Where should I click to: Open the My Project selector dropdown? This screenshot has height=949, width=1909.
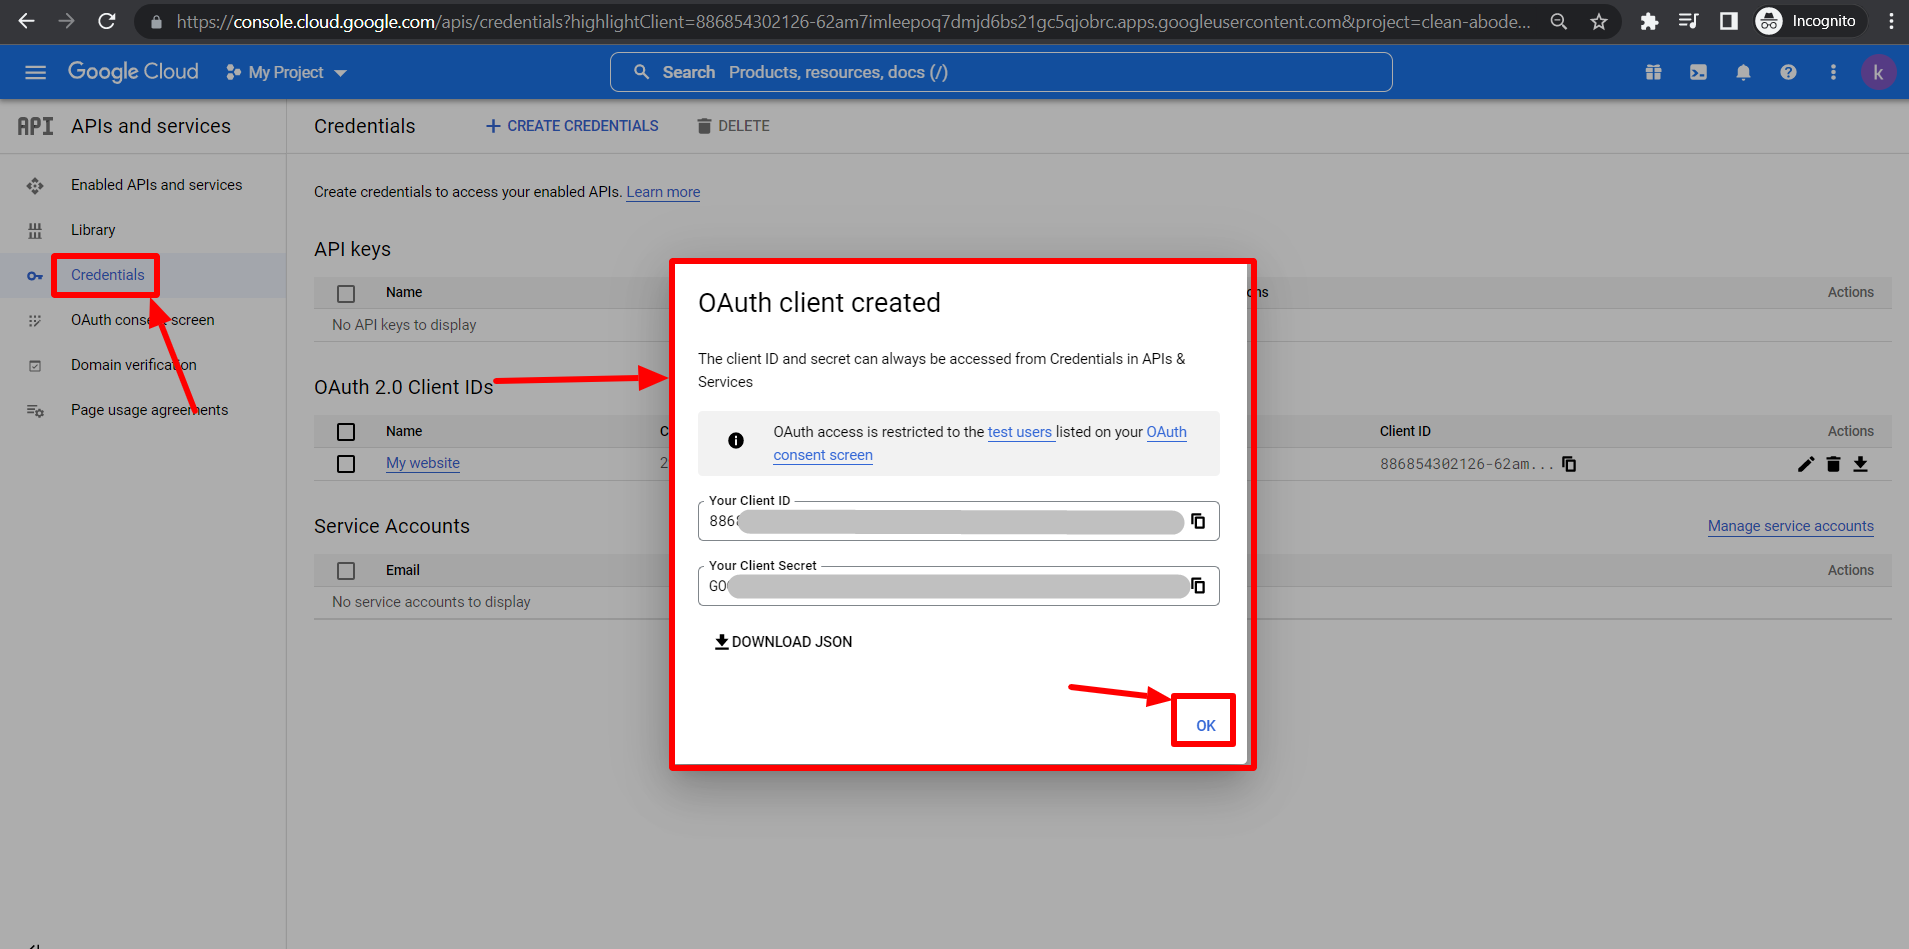click(x=286, y=72)
